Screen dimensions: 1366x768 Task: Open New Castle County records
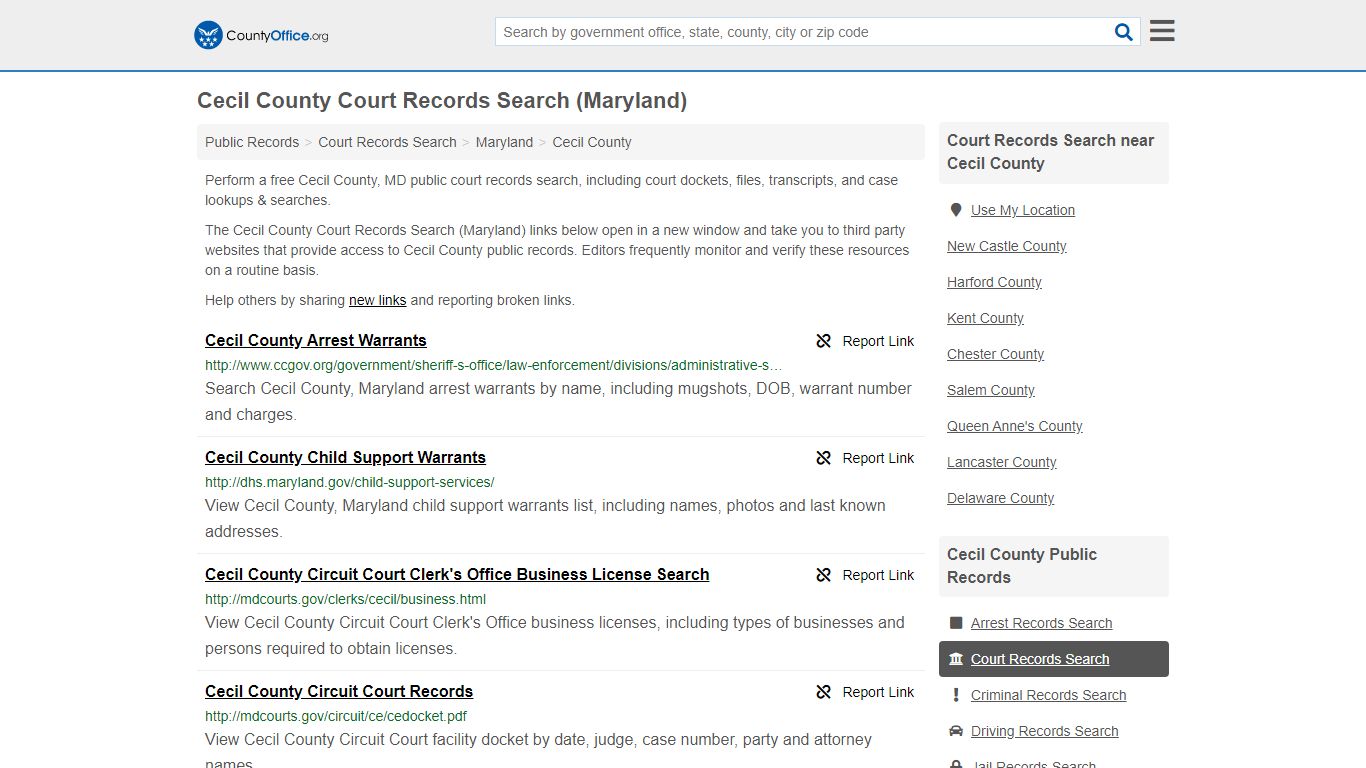click(1007, 246)
